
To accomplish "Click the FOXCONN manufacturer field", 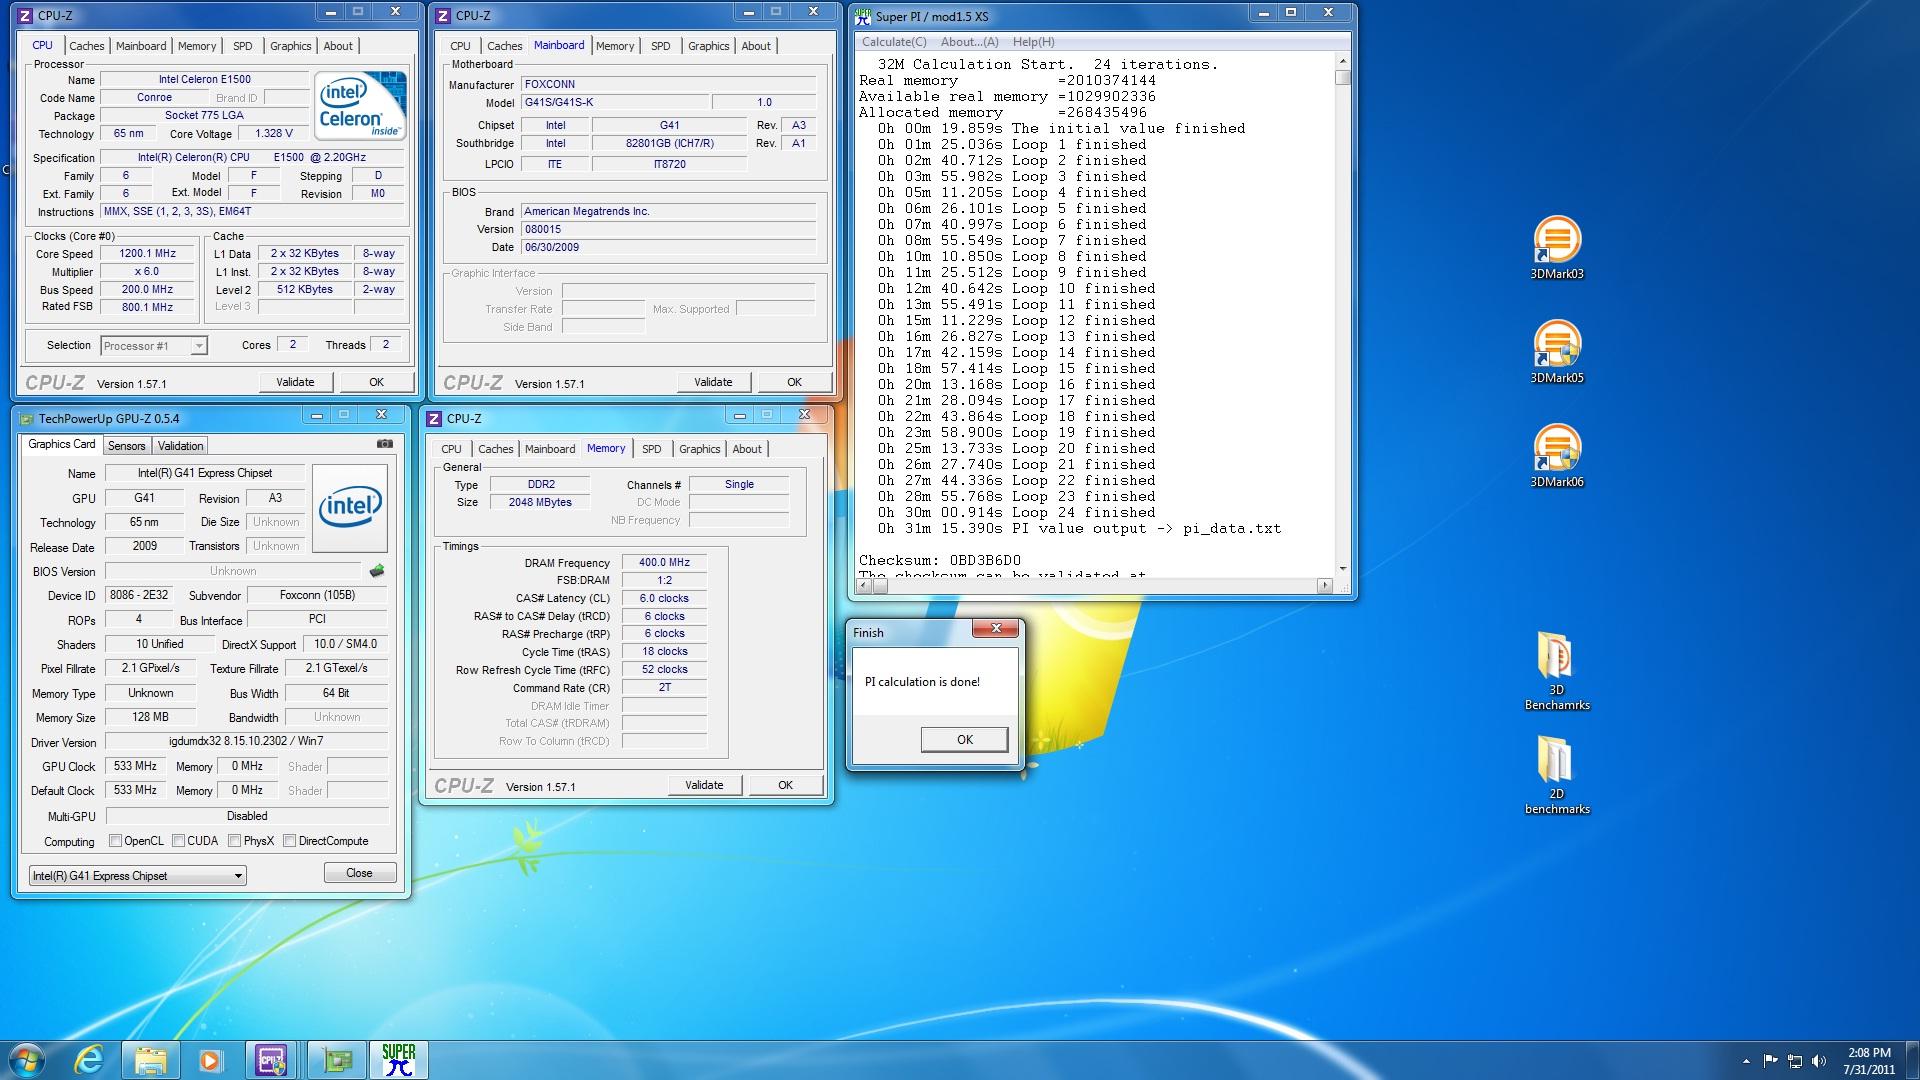I will point(668,84).
